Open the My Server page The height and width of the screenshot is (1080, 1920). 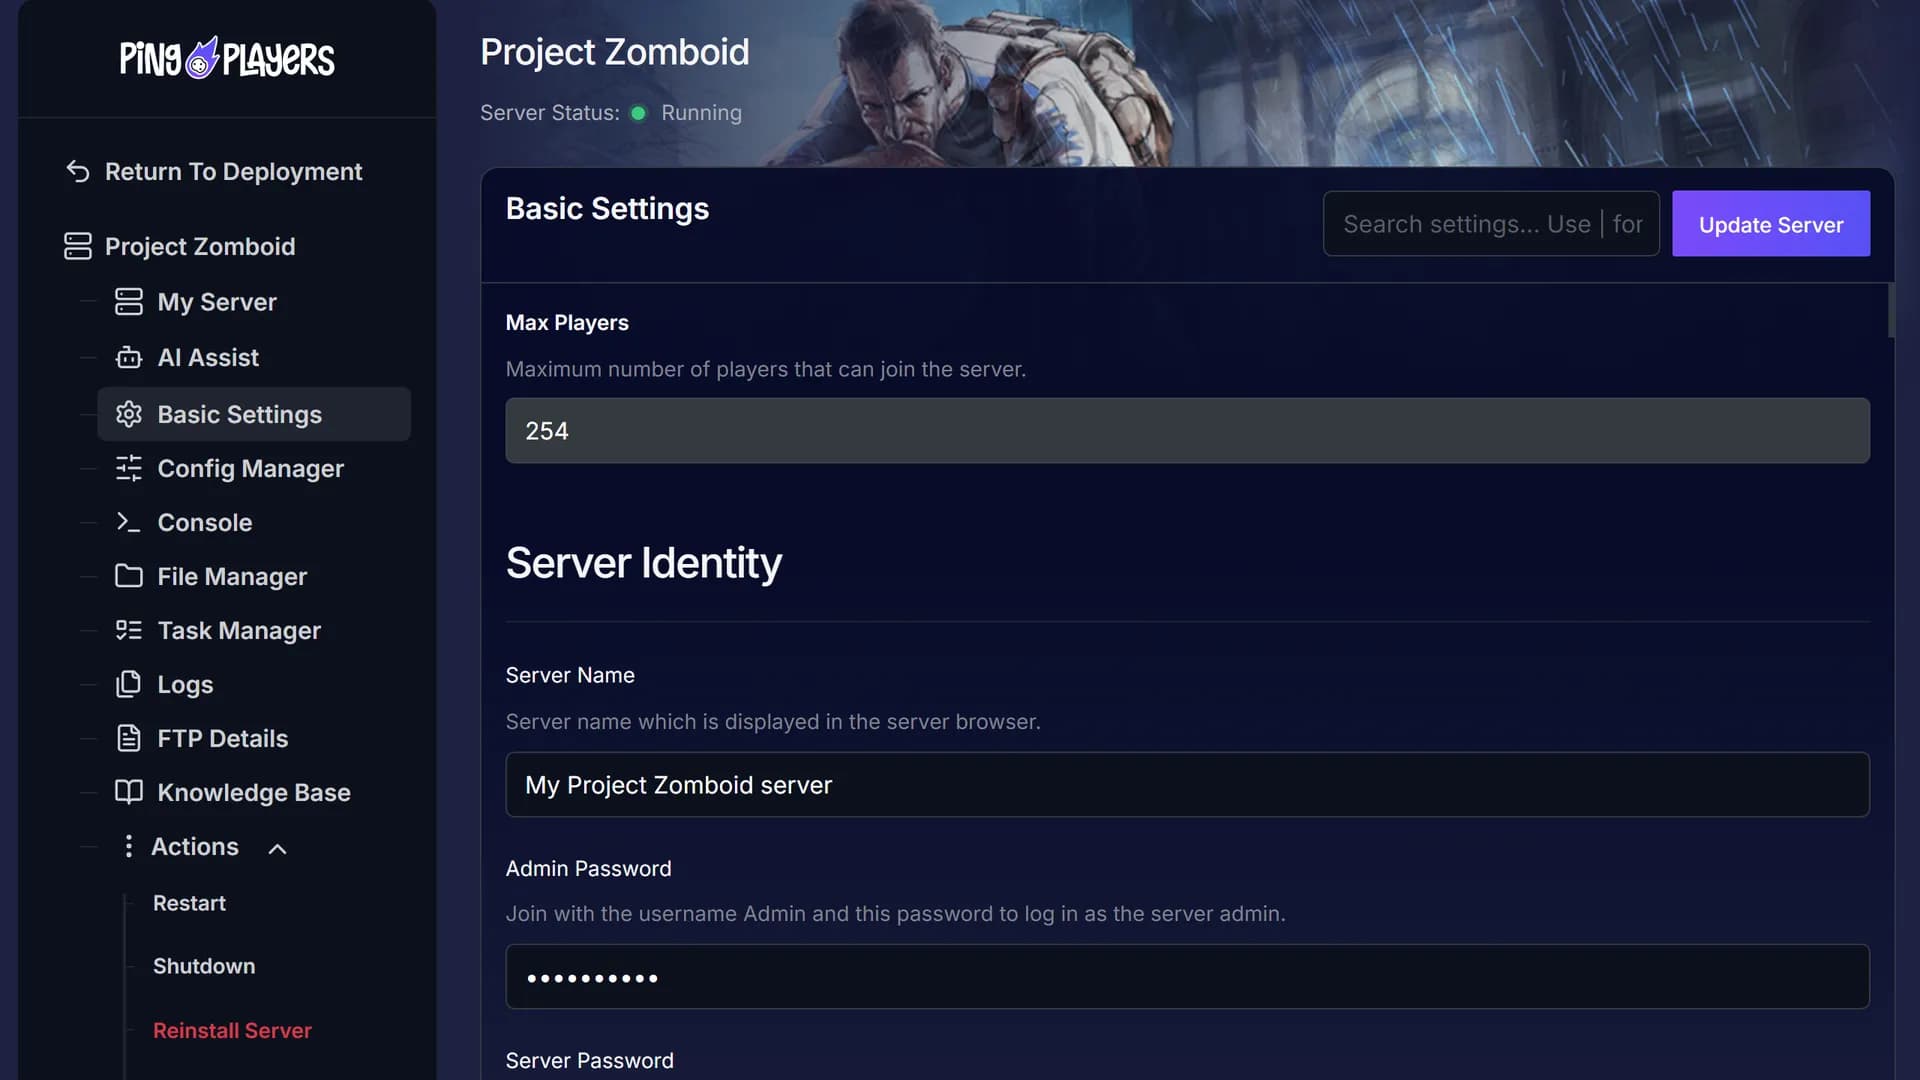(x=217, y=302)
